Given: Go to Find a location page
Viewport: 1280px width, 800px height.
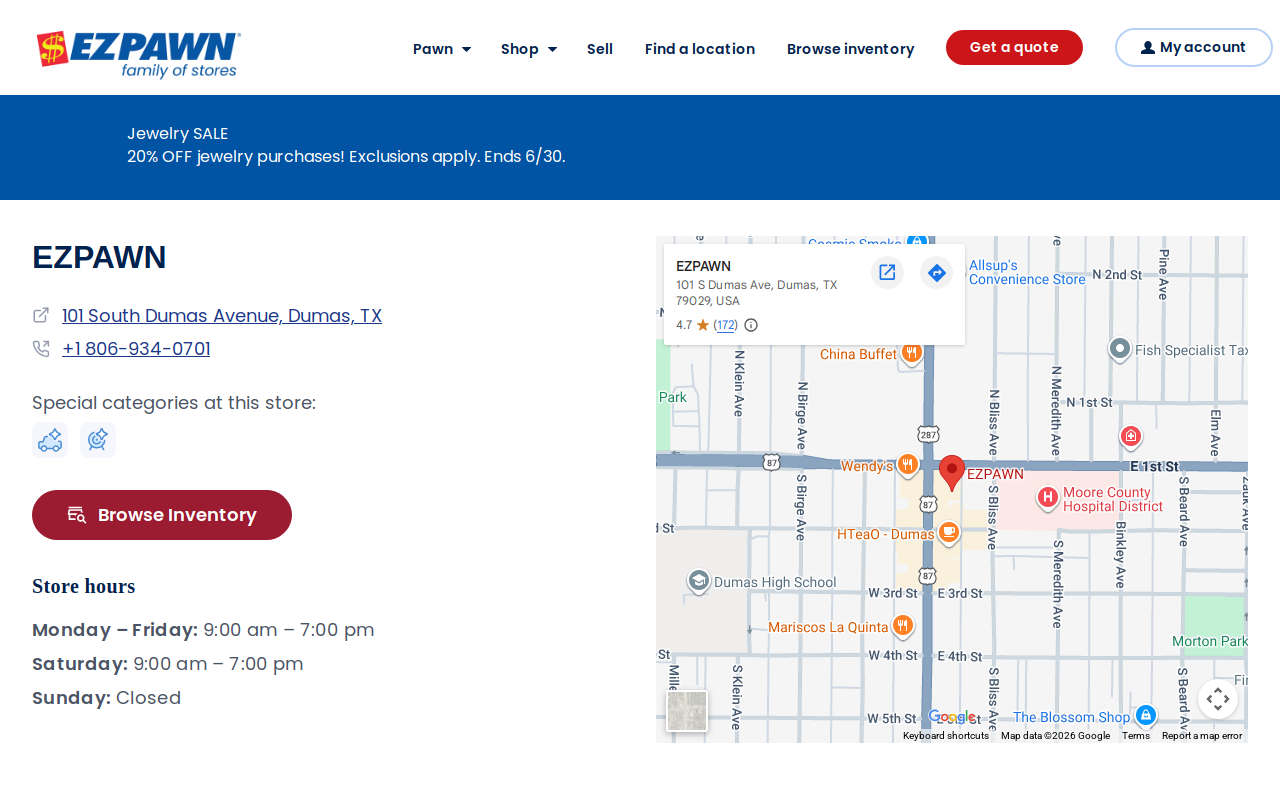Looking at the screenshot, I should click(x=700, y=49).
